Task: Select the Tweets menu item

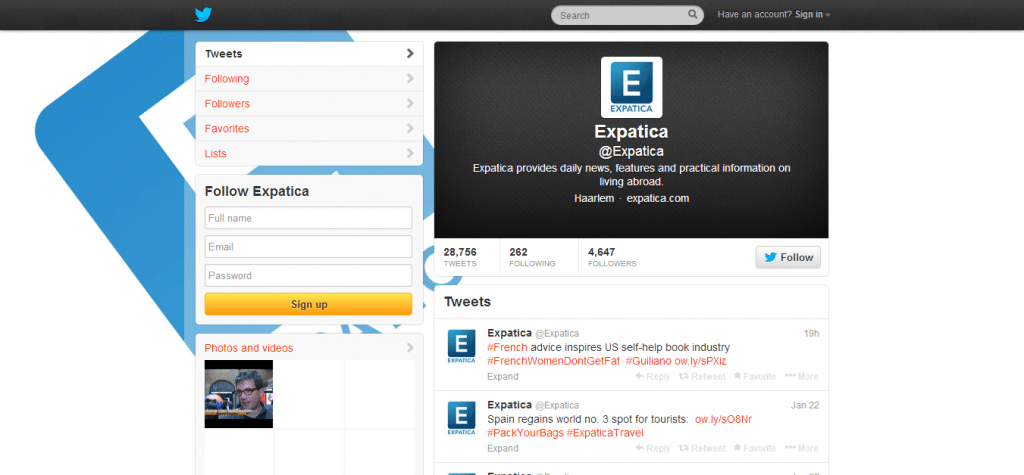Action: tap(309, 54)
